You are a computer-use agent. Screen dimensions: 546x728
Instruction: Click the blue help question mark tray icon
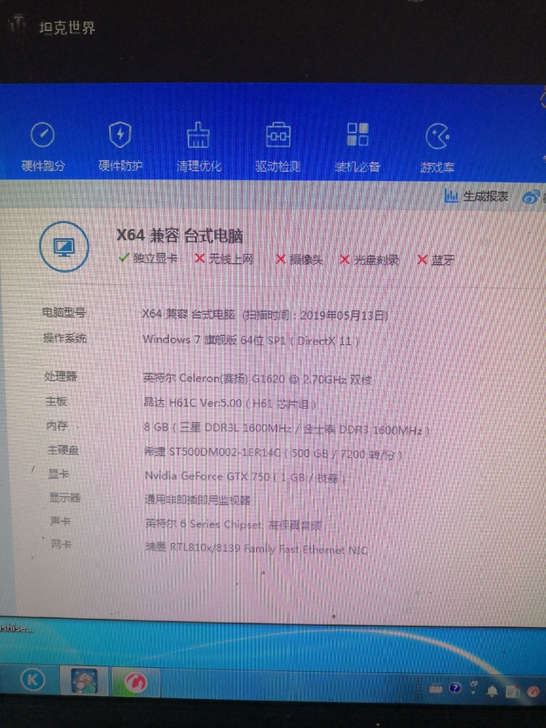pyautogui.click(x=455, y=688)
